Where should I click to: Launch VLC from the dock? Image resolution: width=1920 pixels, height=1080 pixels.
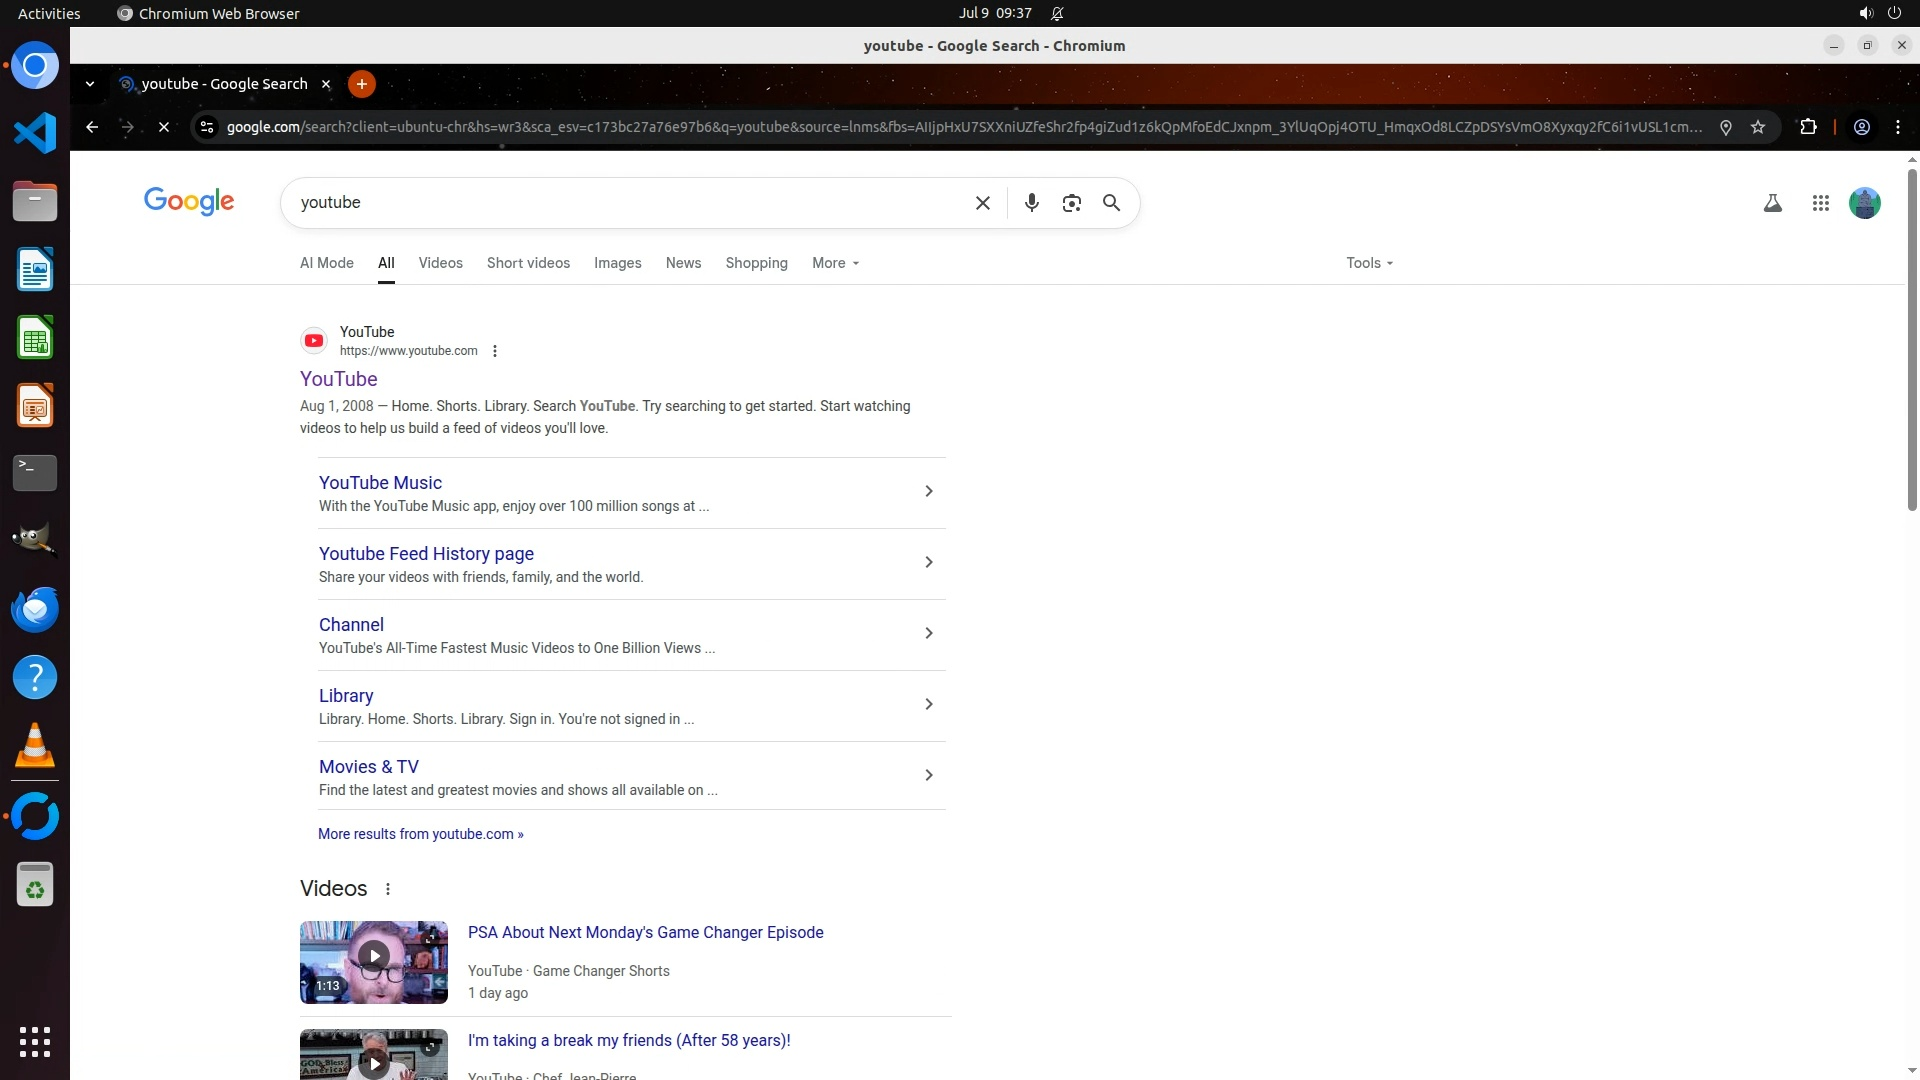(x=35, y=746)
